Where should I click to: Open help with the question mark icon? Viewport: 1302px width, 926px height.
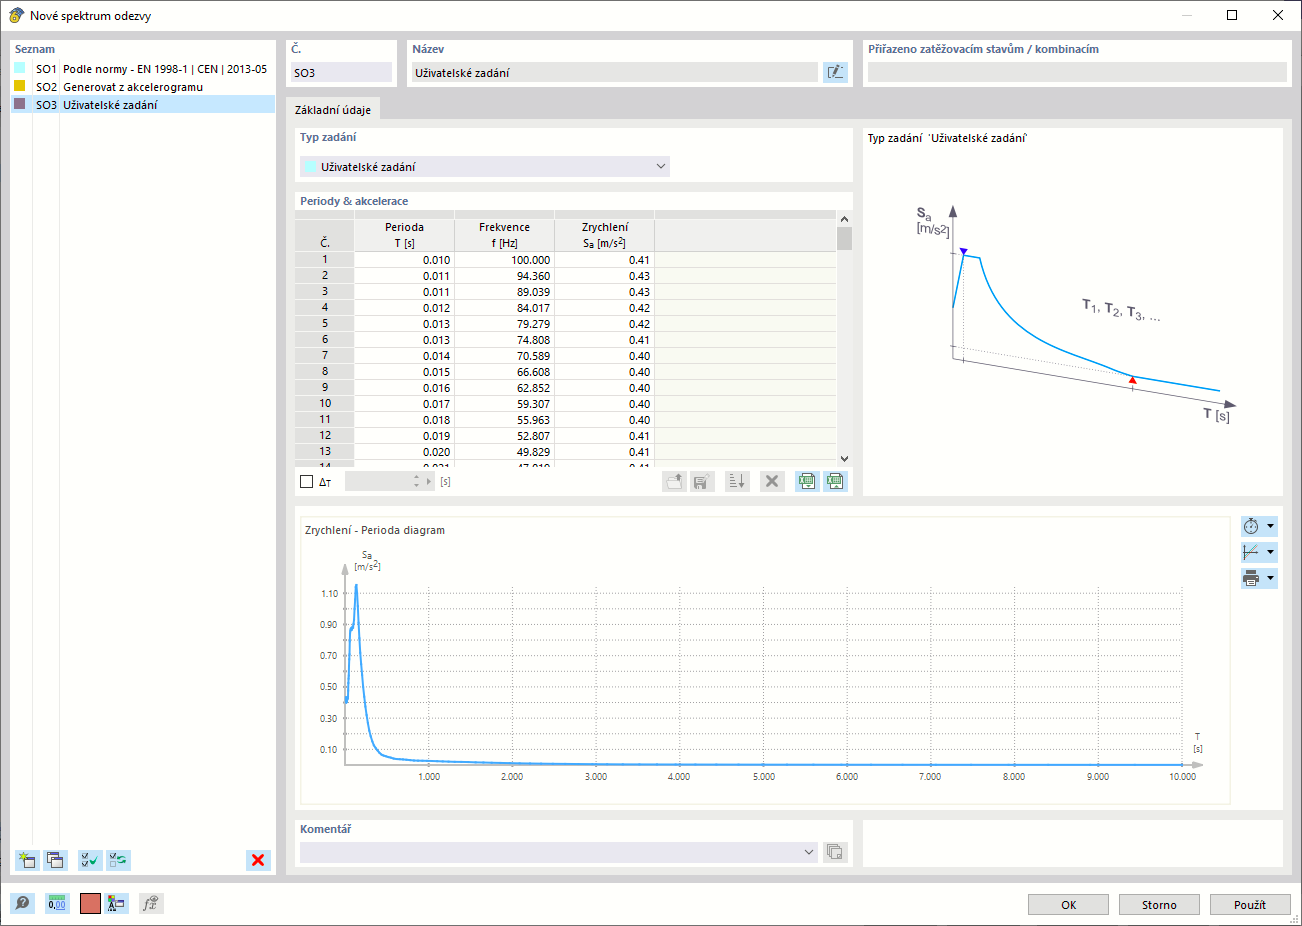[22, 904]
